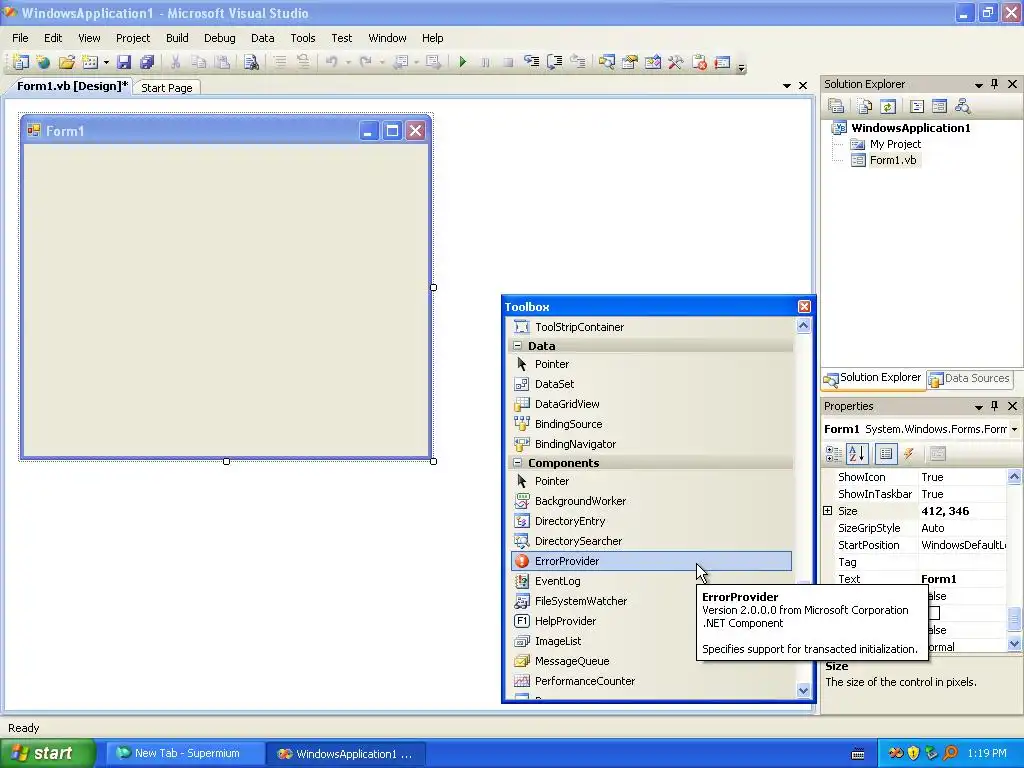
Task: Click the Save All toolbar icon
Action: (x=147, y=62)
